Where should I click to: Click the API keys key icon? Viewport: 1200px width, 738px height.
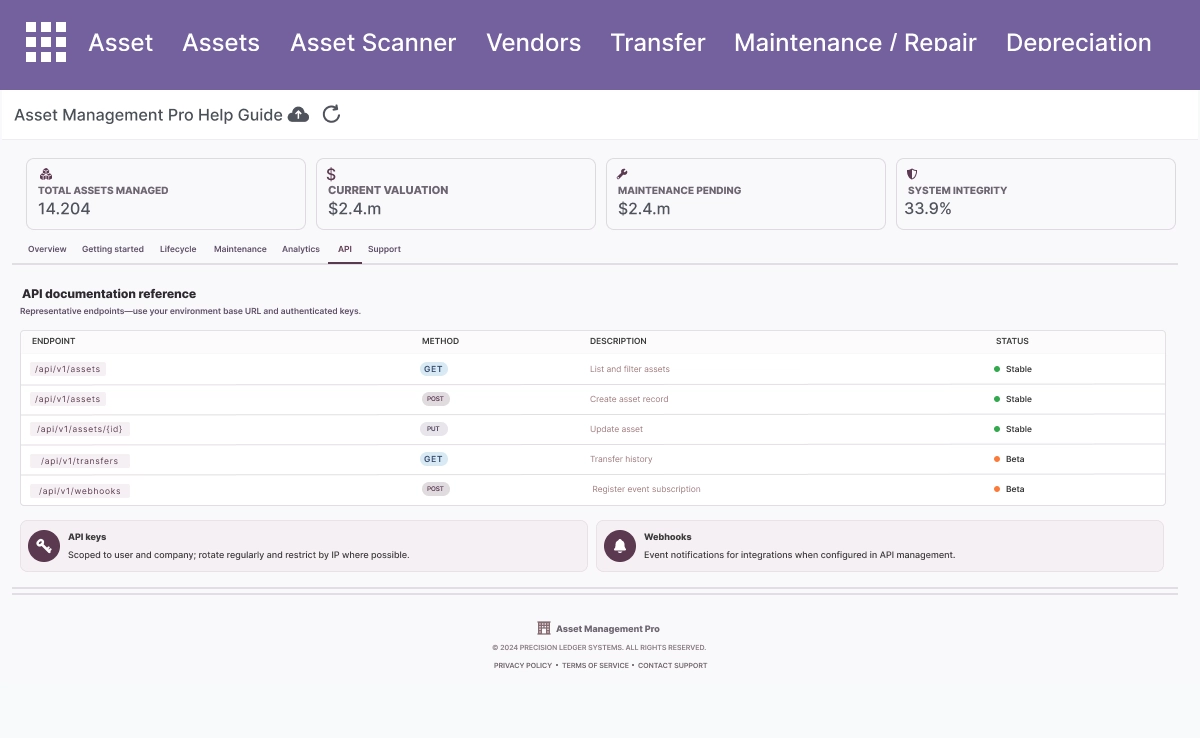coord(44,546)
